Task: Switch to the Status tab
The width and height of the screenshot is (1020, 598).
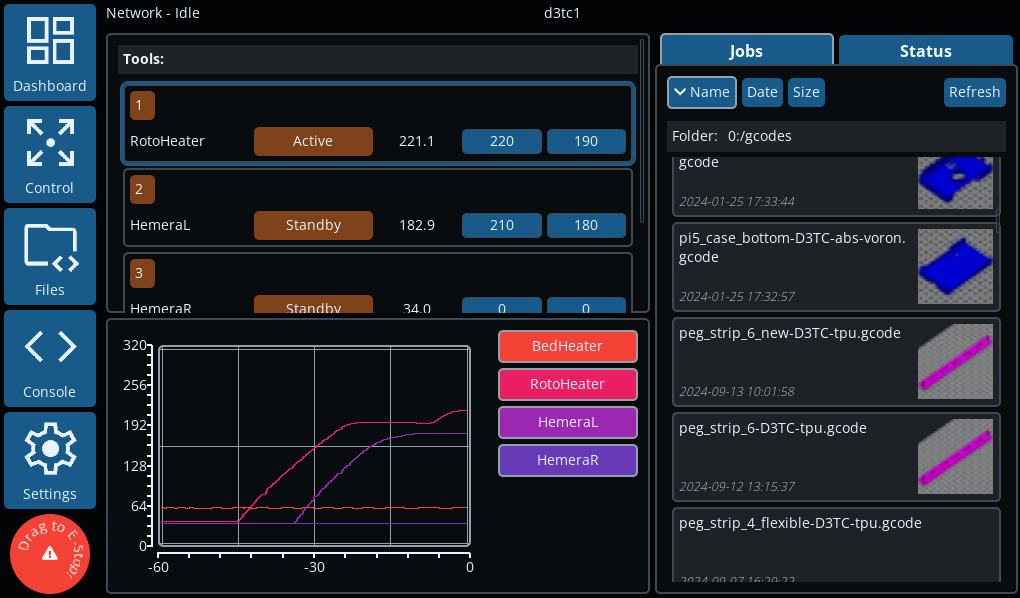Action: pos(925,51)
